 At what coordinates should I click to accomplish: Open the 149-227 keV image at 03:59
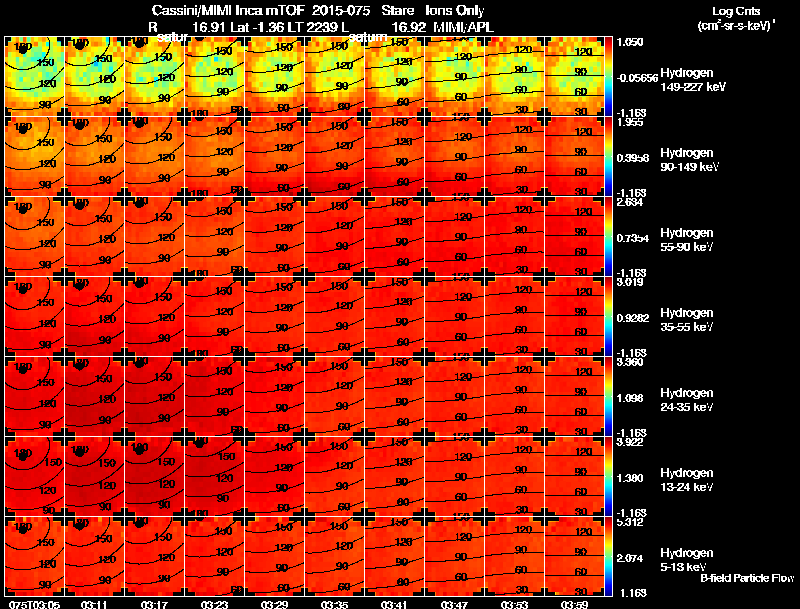574,76
